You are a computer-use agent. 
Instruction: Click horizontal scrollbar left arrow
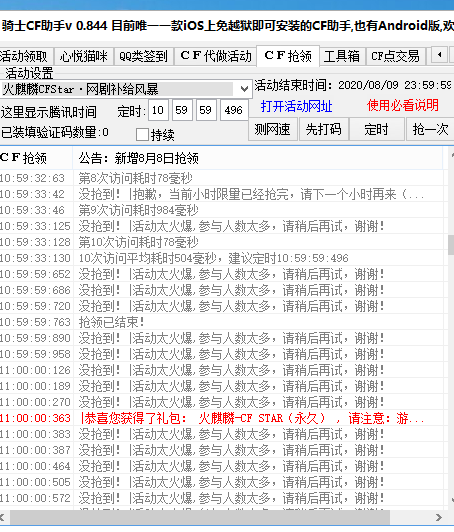pyautogui.click(x=2, y=517)
